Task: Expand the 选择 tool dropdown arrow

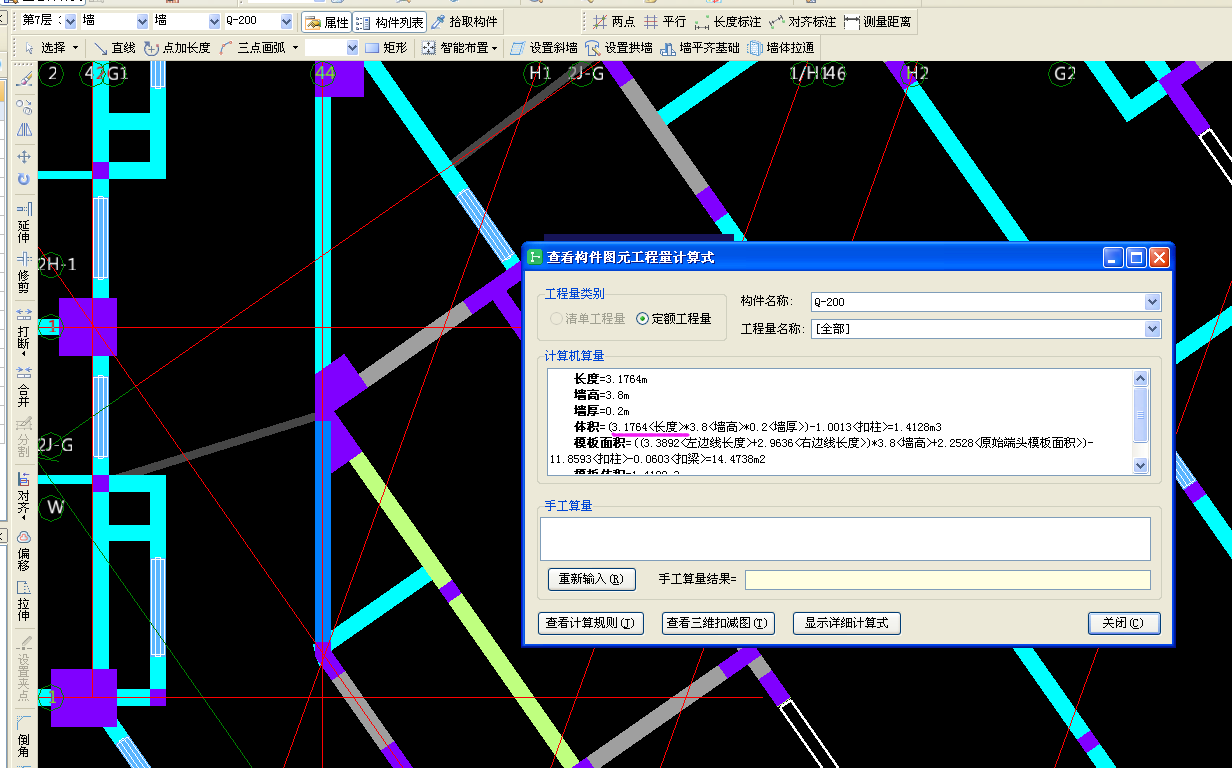Action: 76,48
